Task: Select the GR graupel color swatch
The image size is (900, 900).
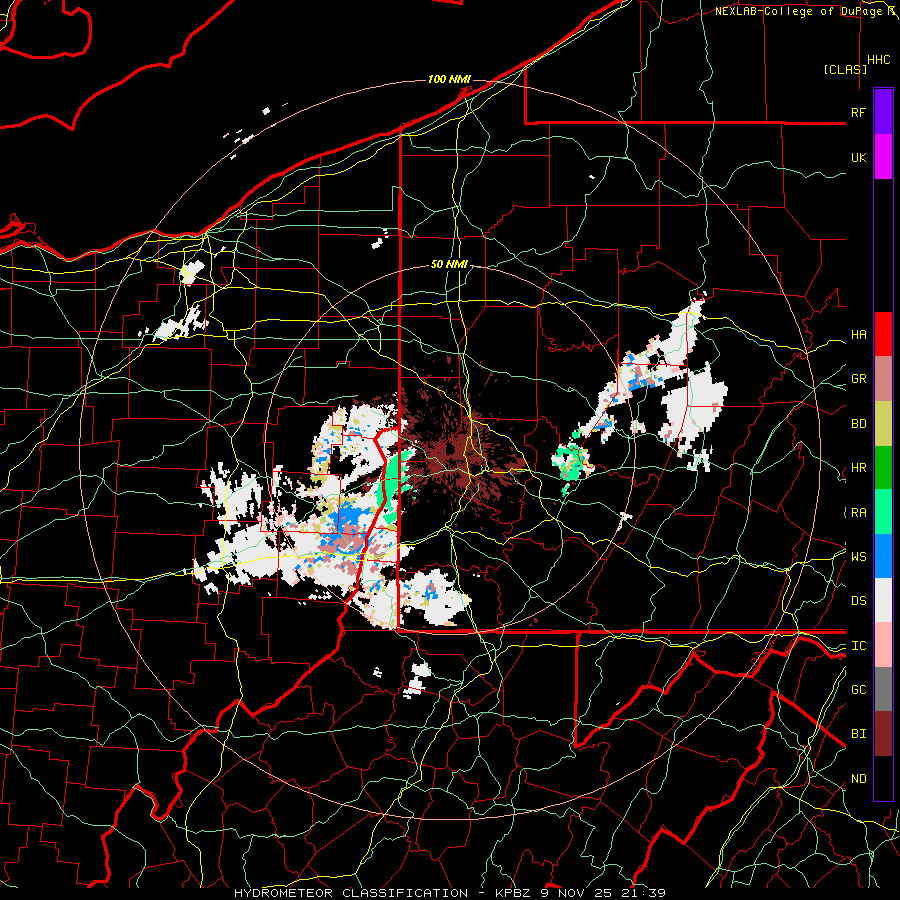Action: (883, 378)
